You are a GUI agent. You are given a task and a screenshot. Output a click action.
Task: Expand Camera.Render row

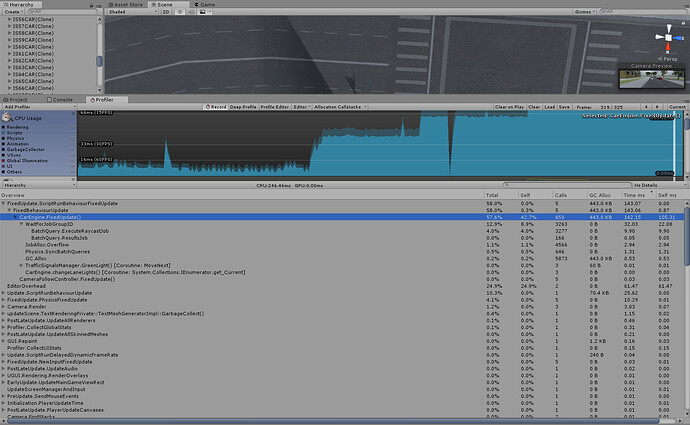pos(4,307)
